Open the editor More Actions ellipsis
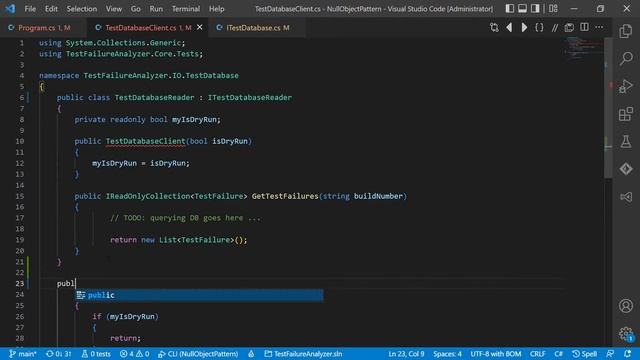640x360 pixels. [x=599, y=27]
